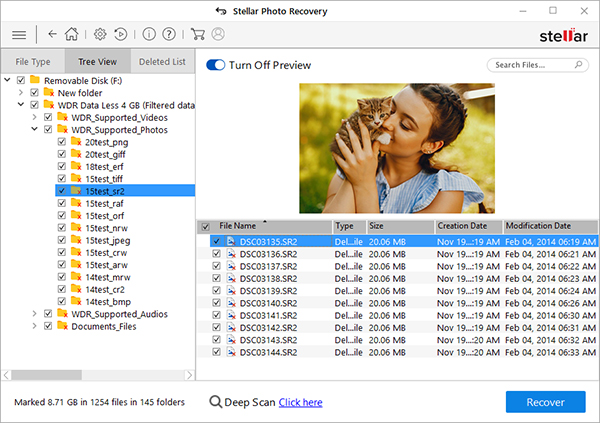
Task: Go to the Home icon
Action: point(71,34)
